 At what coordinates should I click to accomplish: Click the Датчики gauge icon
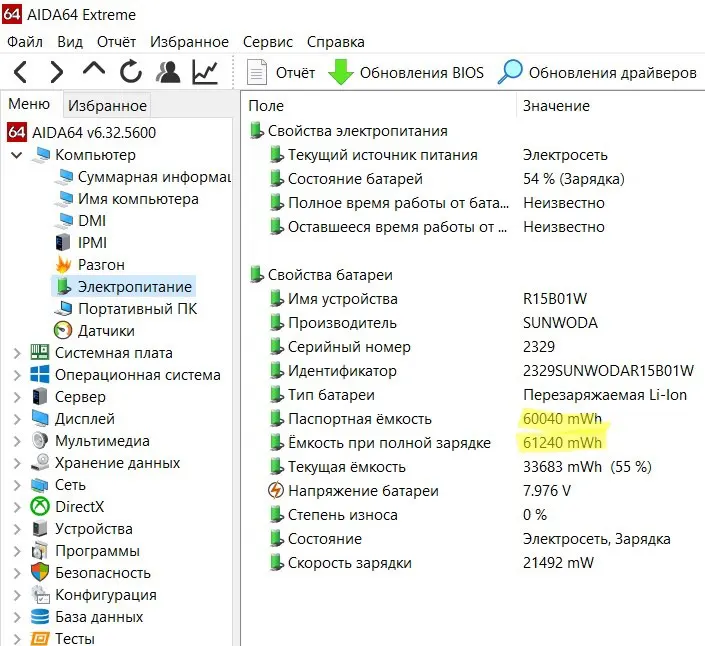click(63, 330)
